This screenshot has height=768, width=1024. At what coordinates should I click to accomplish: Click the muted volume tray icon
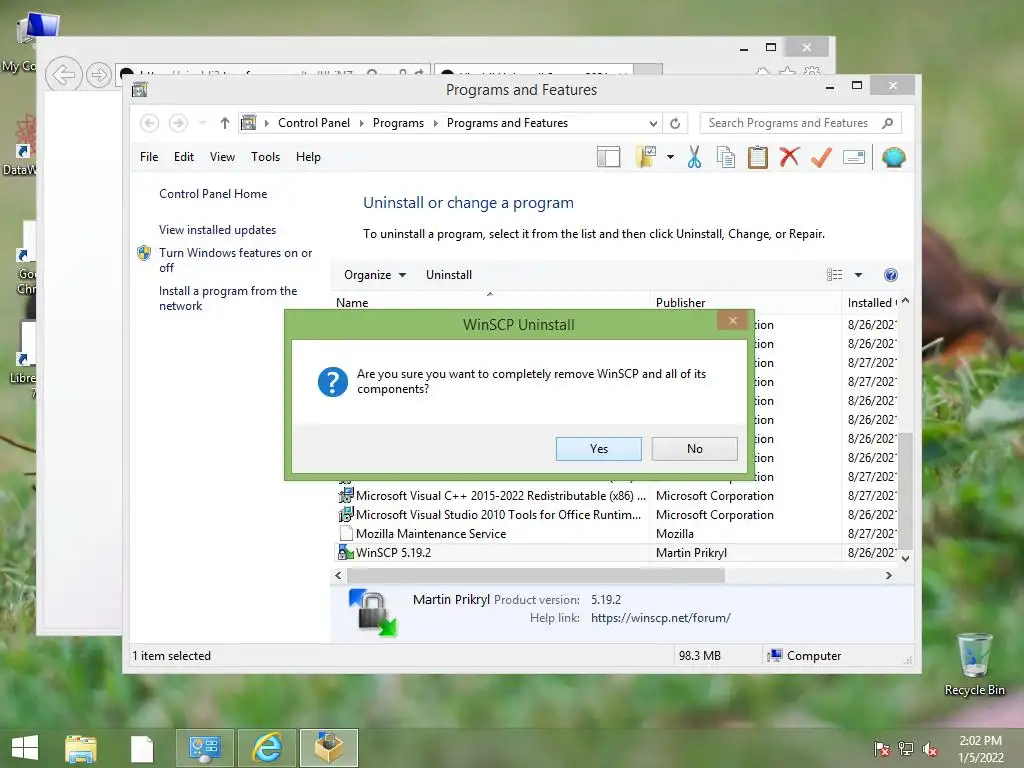point(930,749)
